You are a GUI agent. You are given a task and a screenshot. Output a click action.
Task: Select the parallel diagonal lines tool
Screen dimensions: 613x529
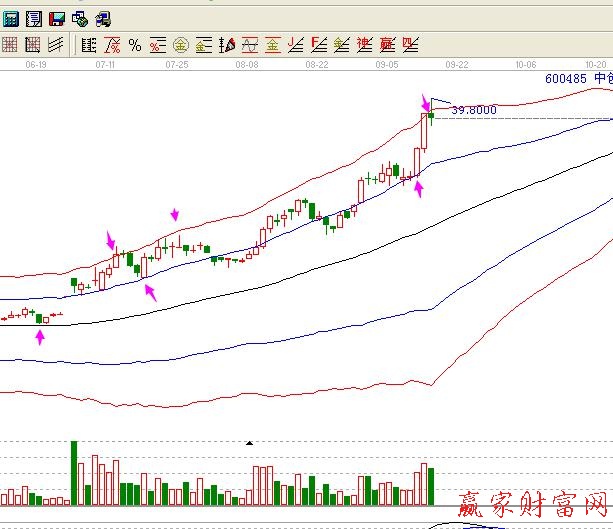click(x=56, y=44)
